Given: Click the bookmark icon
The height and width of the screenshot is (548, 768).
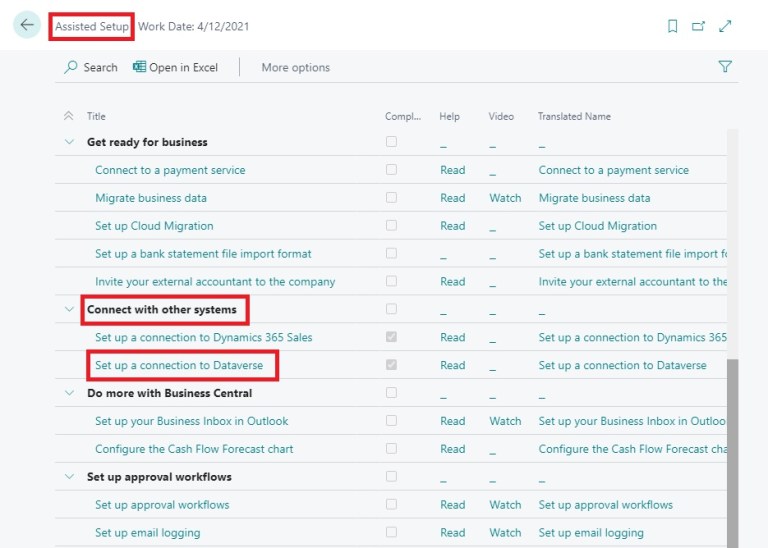Looking at the screenshot, I should point(673,26).
